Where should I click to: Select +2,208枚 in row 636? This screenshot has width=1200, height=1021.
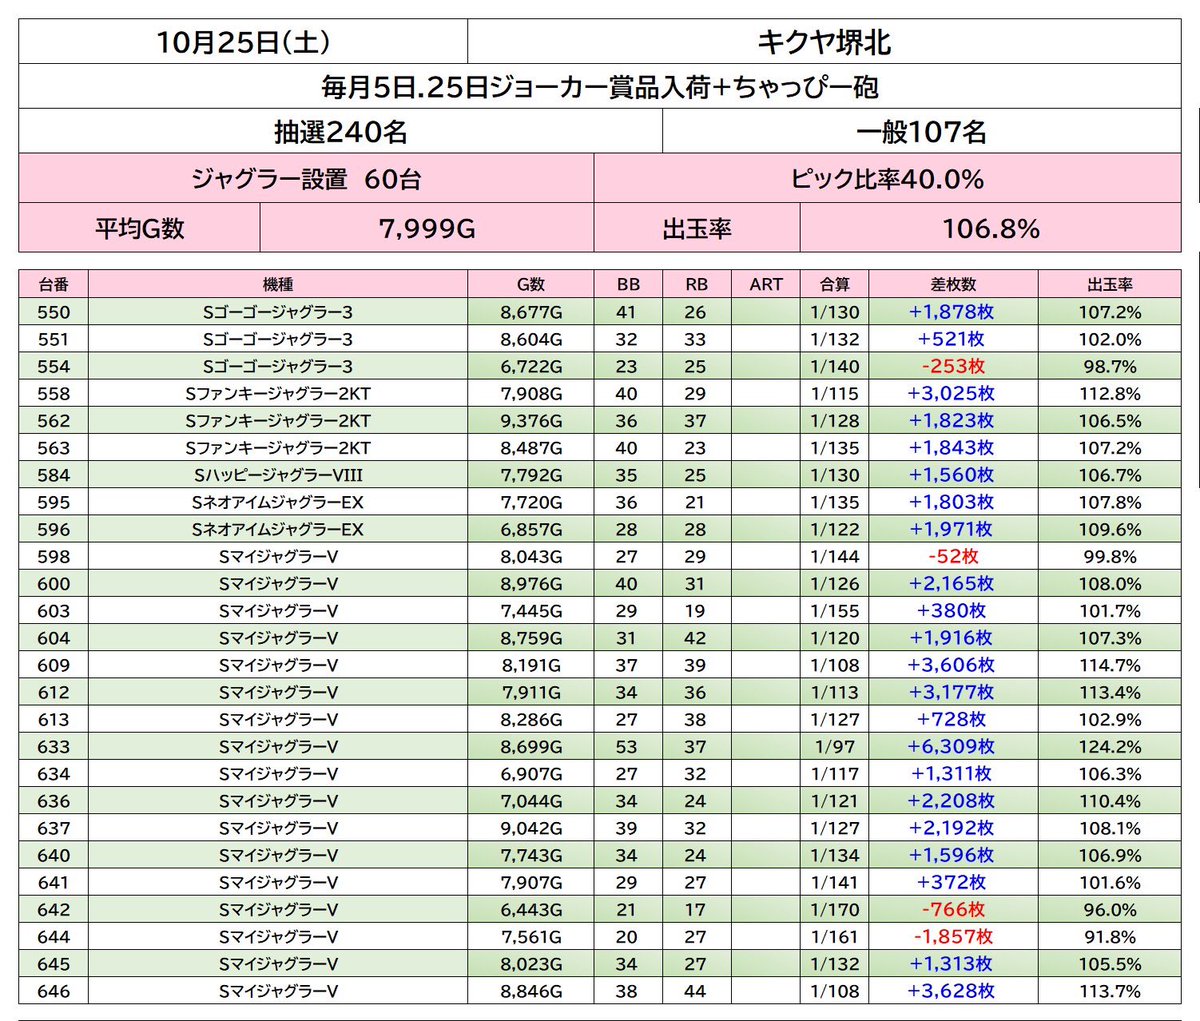(951, 801)
